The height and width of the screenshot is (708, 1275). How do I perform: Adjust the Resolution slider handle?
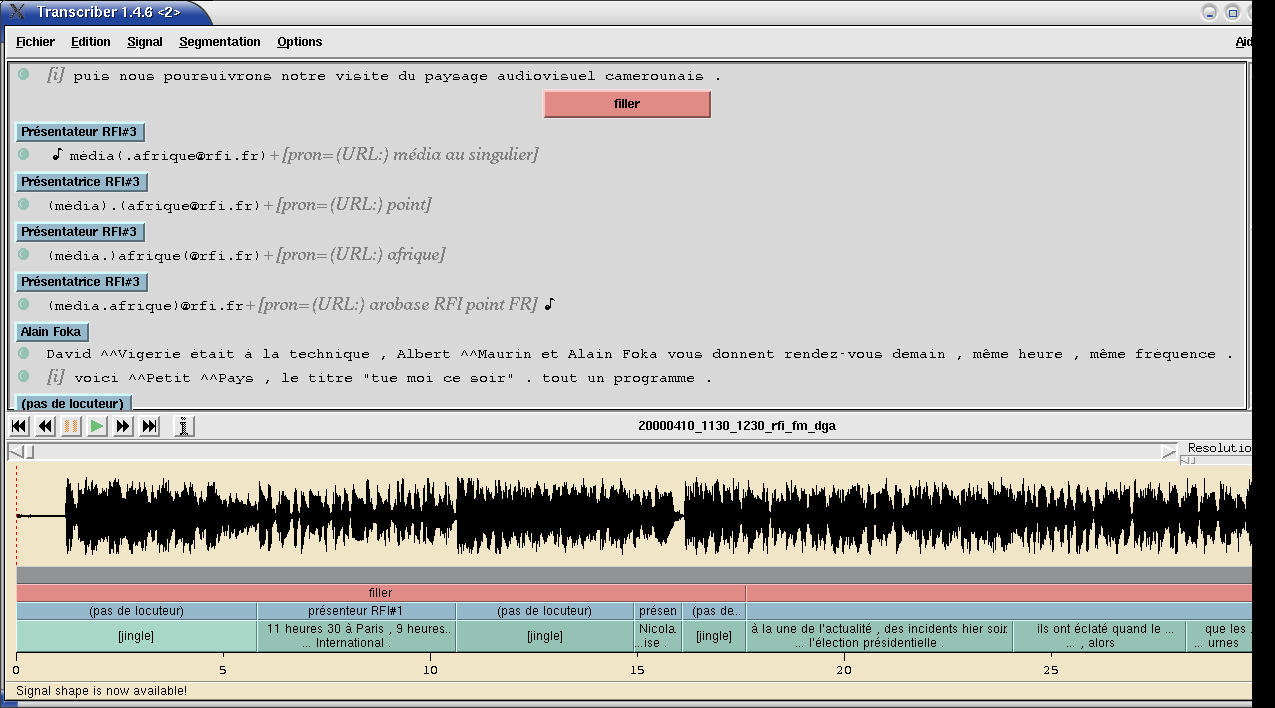click(1187, 461)
